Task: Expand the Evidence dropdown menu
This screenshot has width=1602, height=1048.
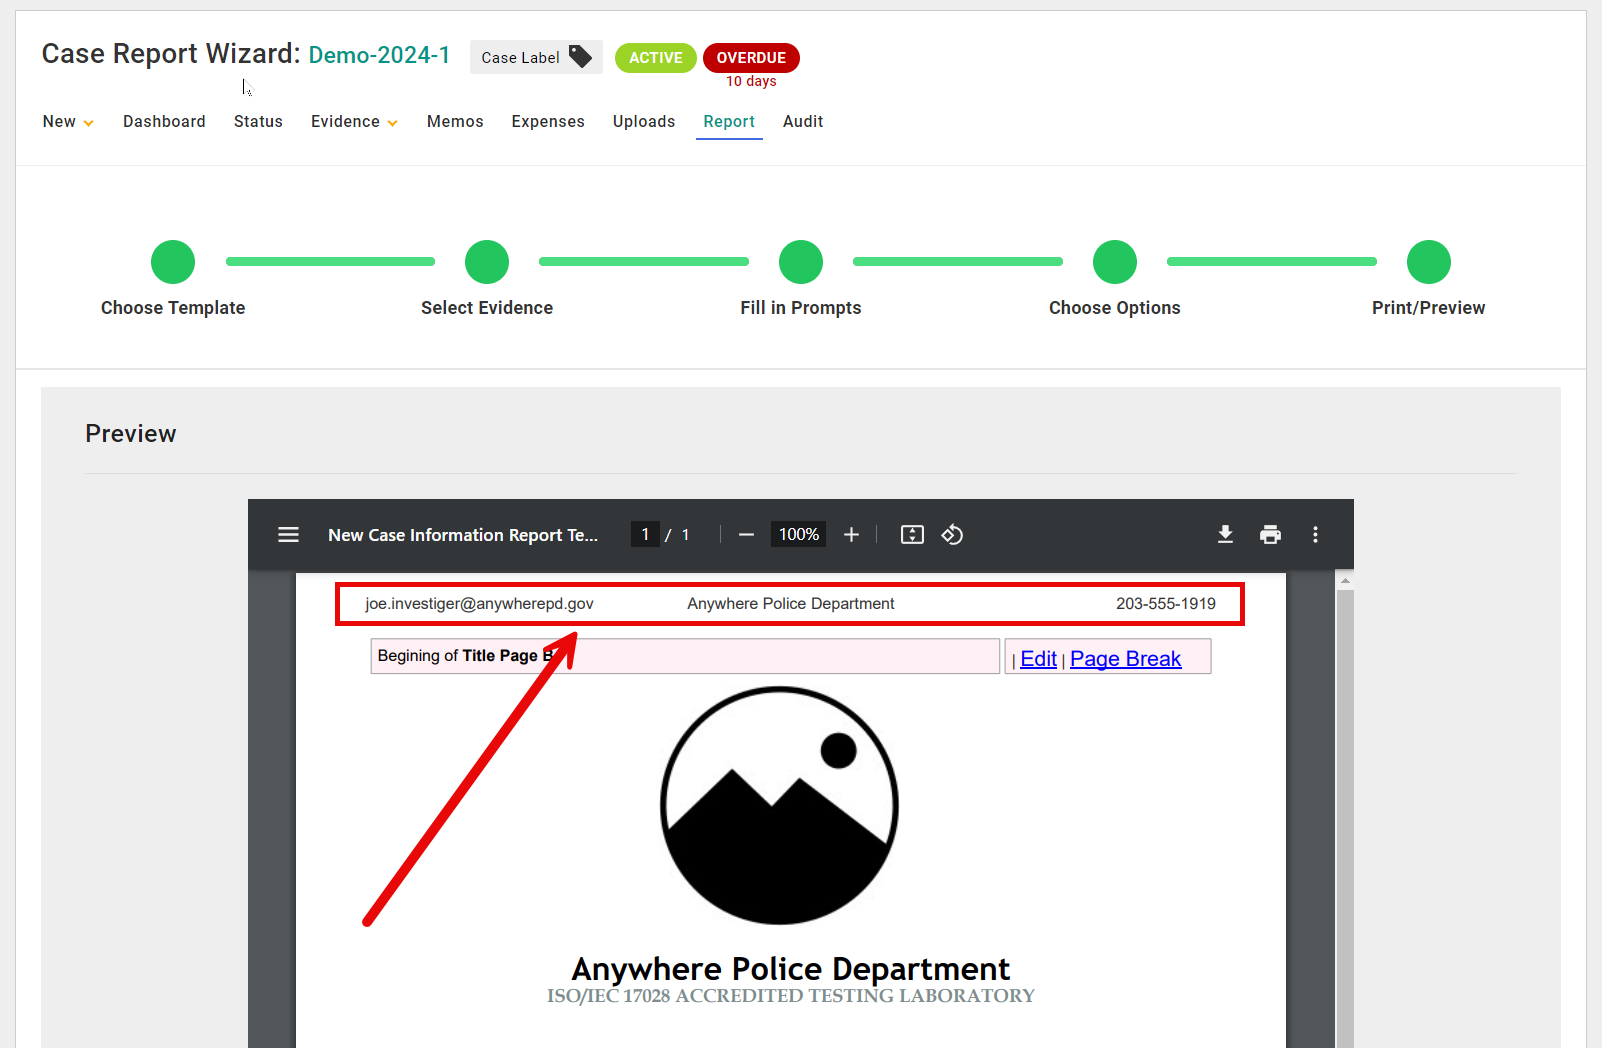Action: pyautogui.click(x=354, y=122)
